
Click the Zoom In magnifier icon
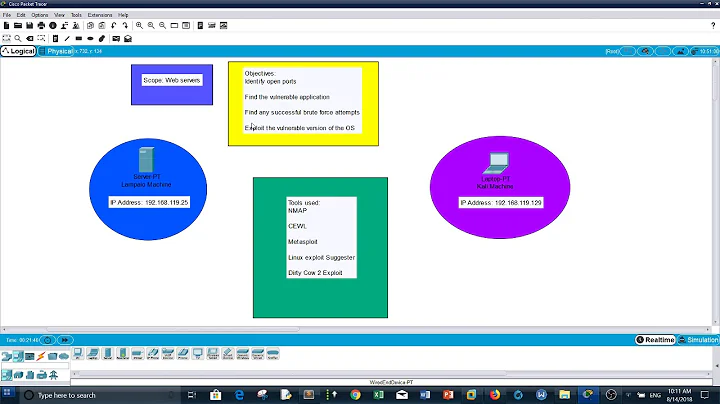[139, 26]
